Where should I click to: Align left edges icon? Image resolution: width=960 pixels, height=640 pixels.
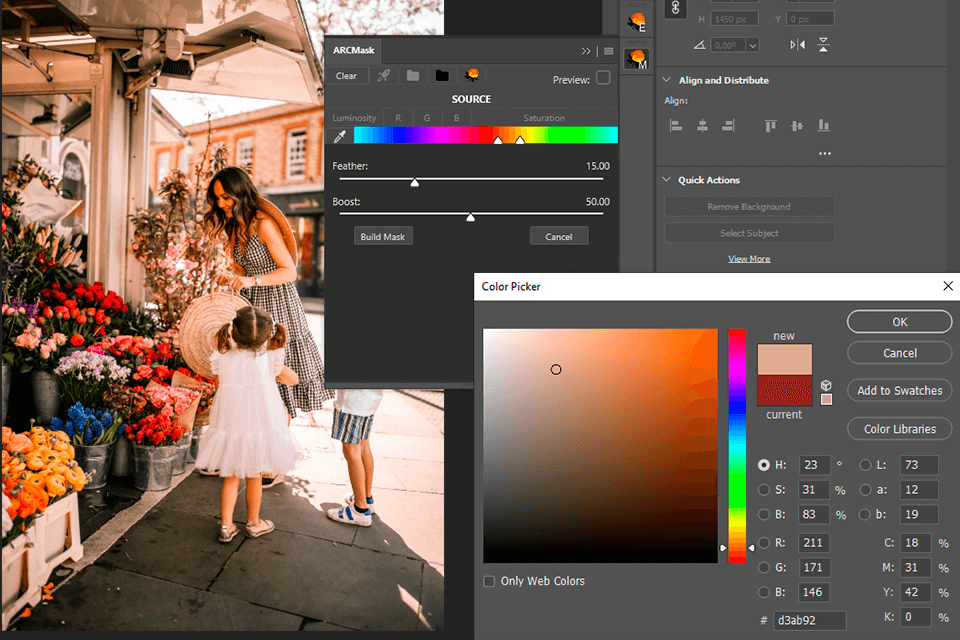(676, 126)
